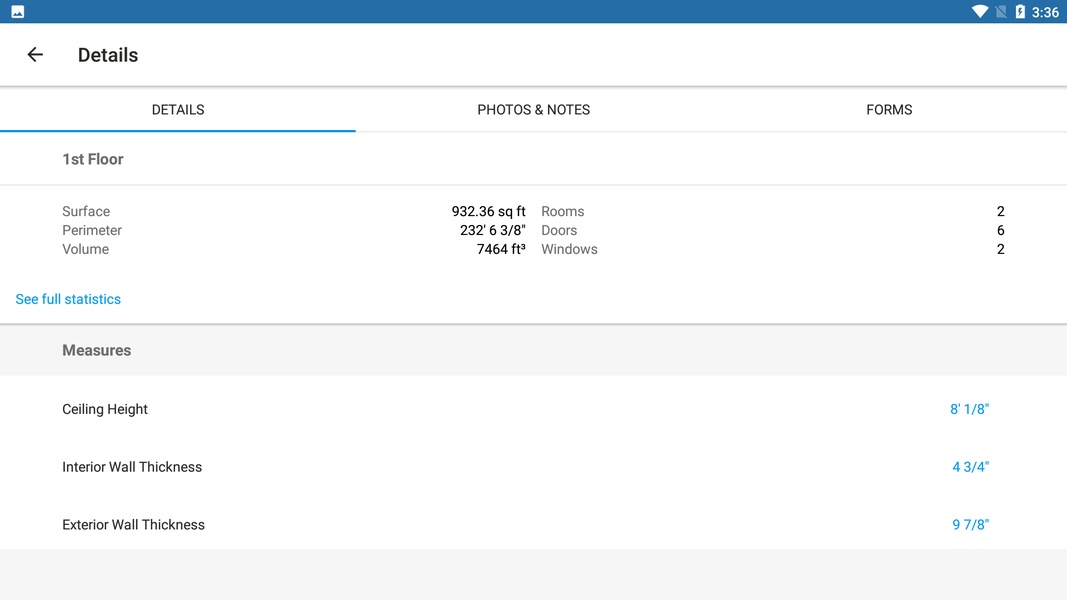This screenshot has height=600, width=1067.
Task: Tap the Surface value 932.36 sq ft
Action: click(489, 212)
